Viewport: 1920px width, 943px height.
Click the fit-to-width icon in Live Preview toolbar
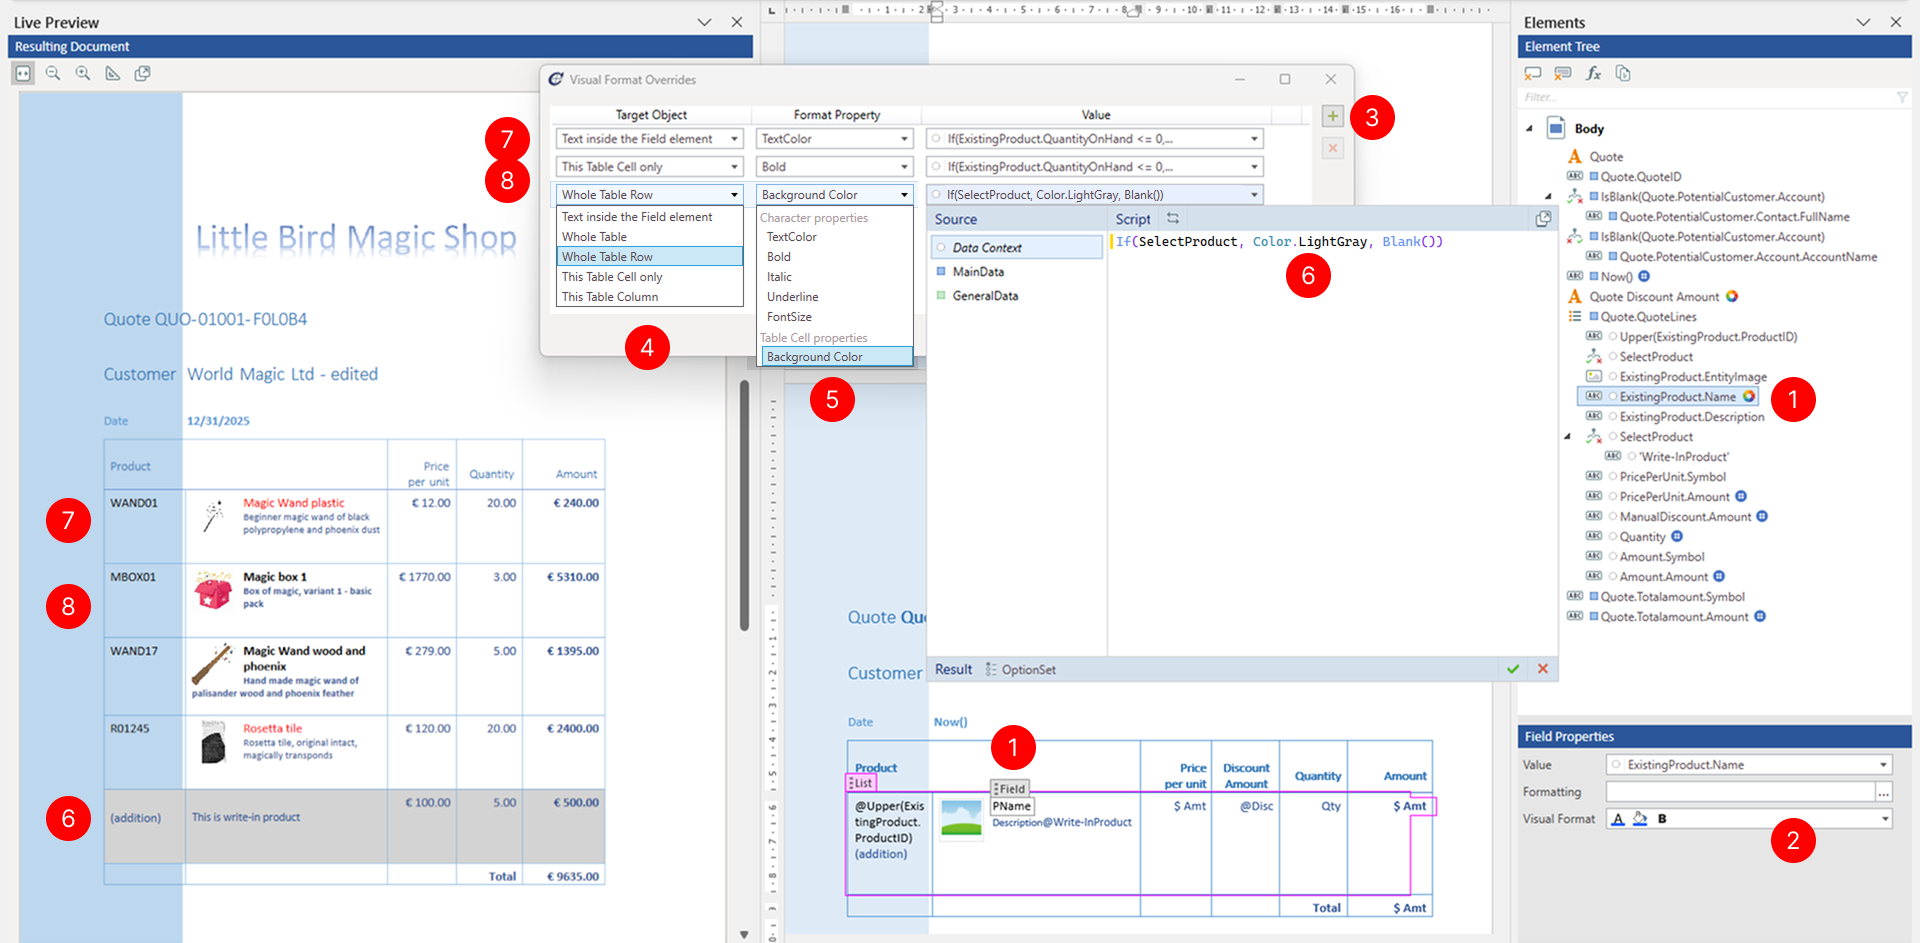(x=23, y=73)
